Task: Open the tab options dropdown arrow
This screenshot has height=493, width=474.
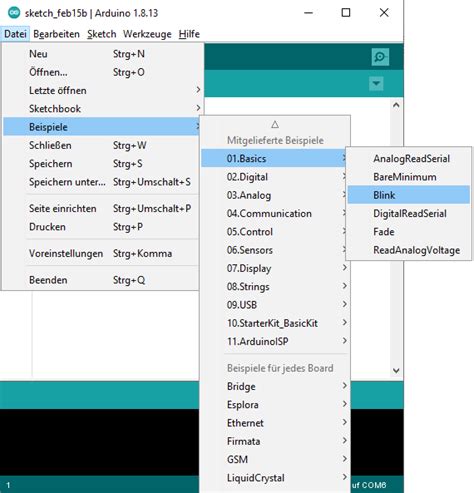Action: (x=376, y=83)
